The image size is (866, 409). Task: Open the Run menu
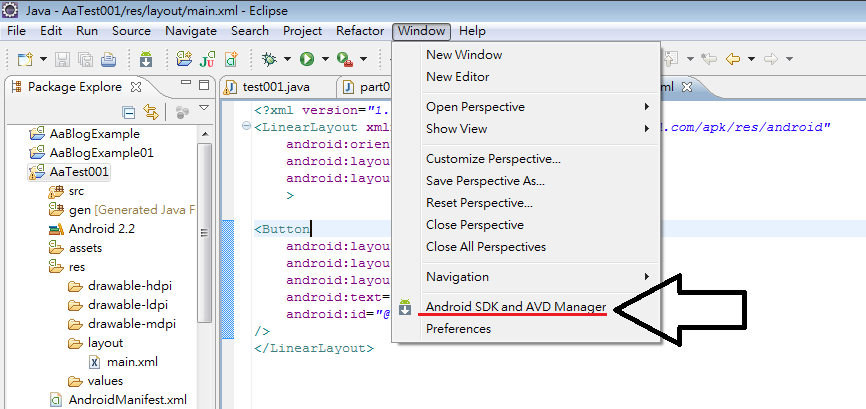click(87, 31)
